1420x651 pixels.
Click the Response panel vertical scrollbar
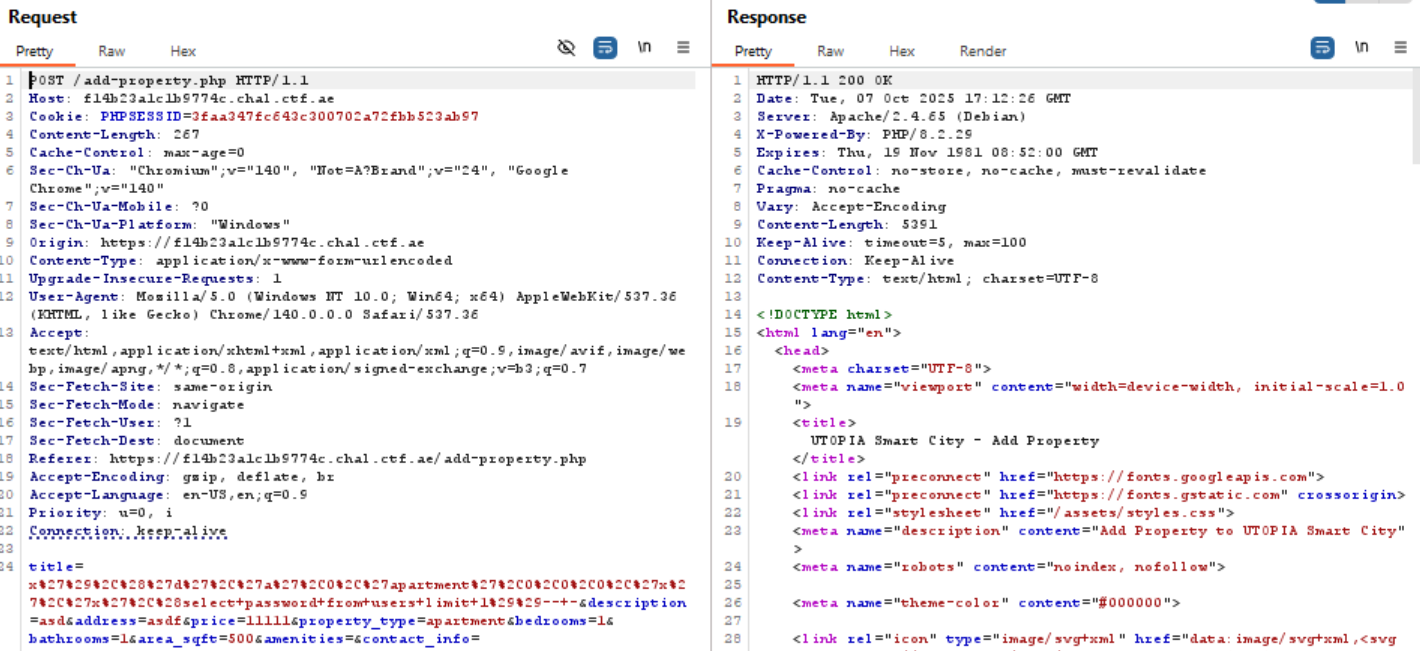coord(1414,115)
